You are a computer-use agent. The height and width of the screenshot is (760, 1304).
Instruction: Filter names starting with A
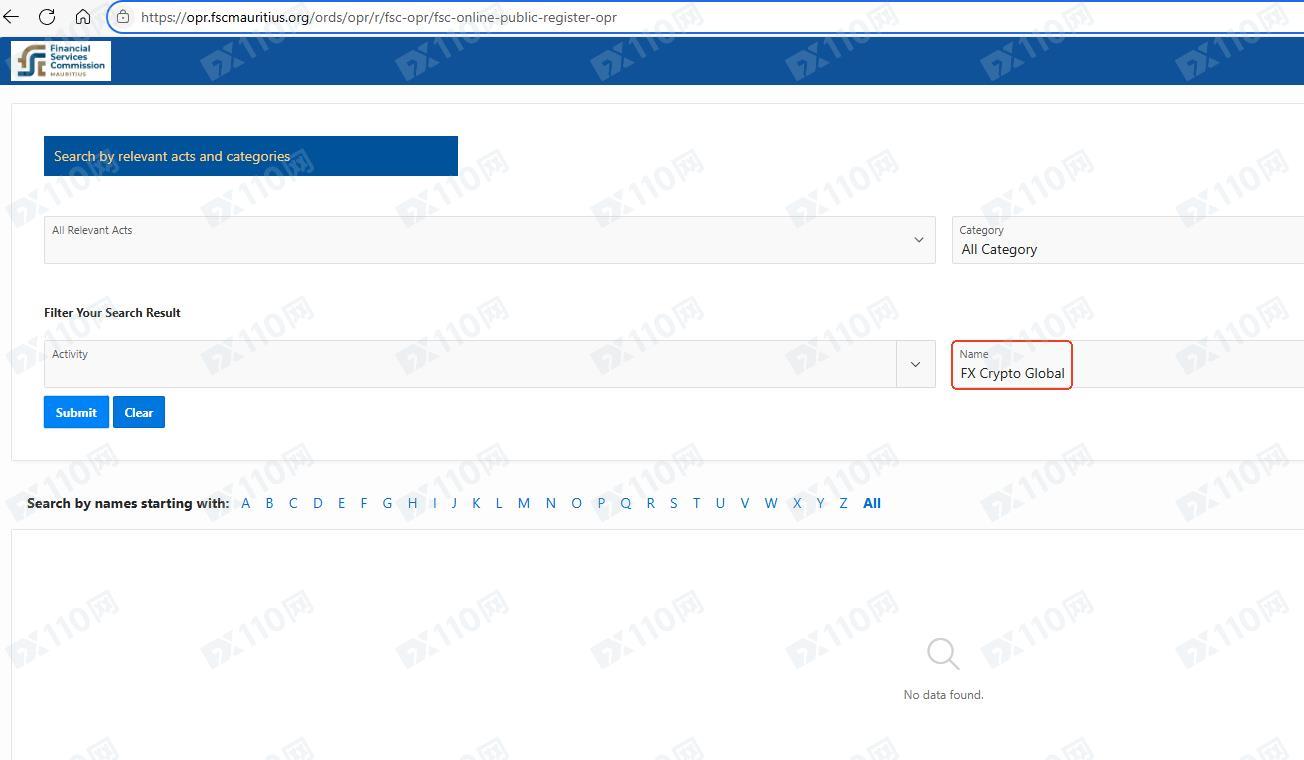246,503
